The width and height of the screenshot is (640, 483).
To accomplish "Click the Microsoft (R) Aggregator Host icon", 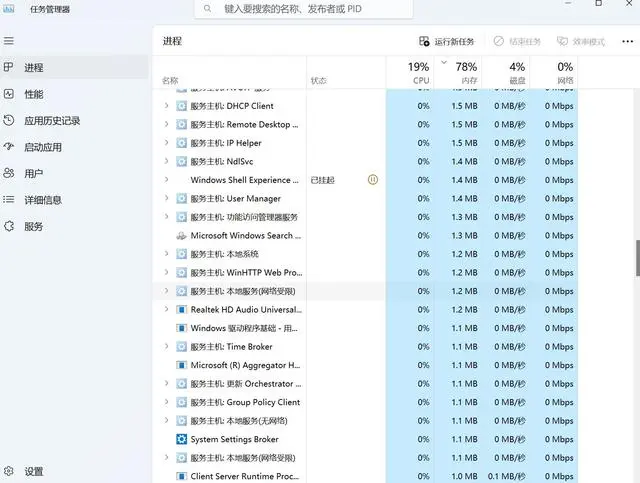I will [181, 365].
